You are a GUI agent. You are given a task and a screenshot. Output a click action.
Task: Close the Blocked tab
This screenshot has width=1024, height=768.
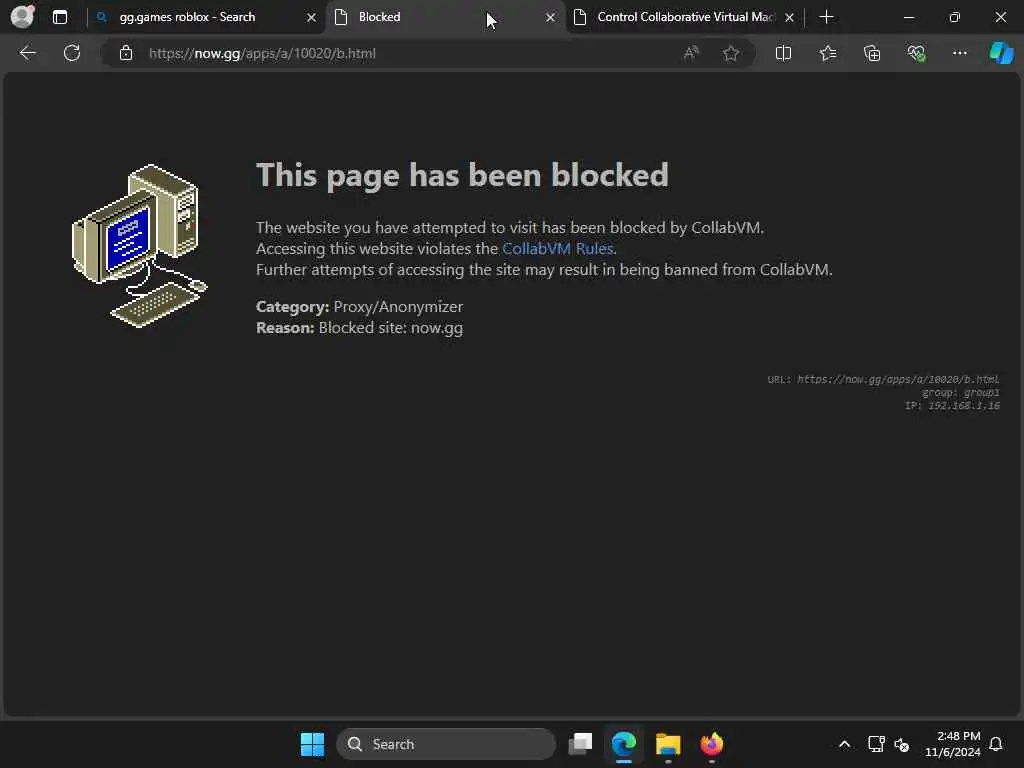550,18
